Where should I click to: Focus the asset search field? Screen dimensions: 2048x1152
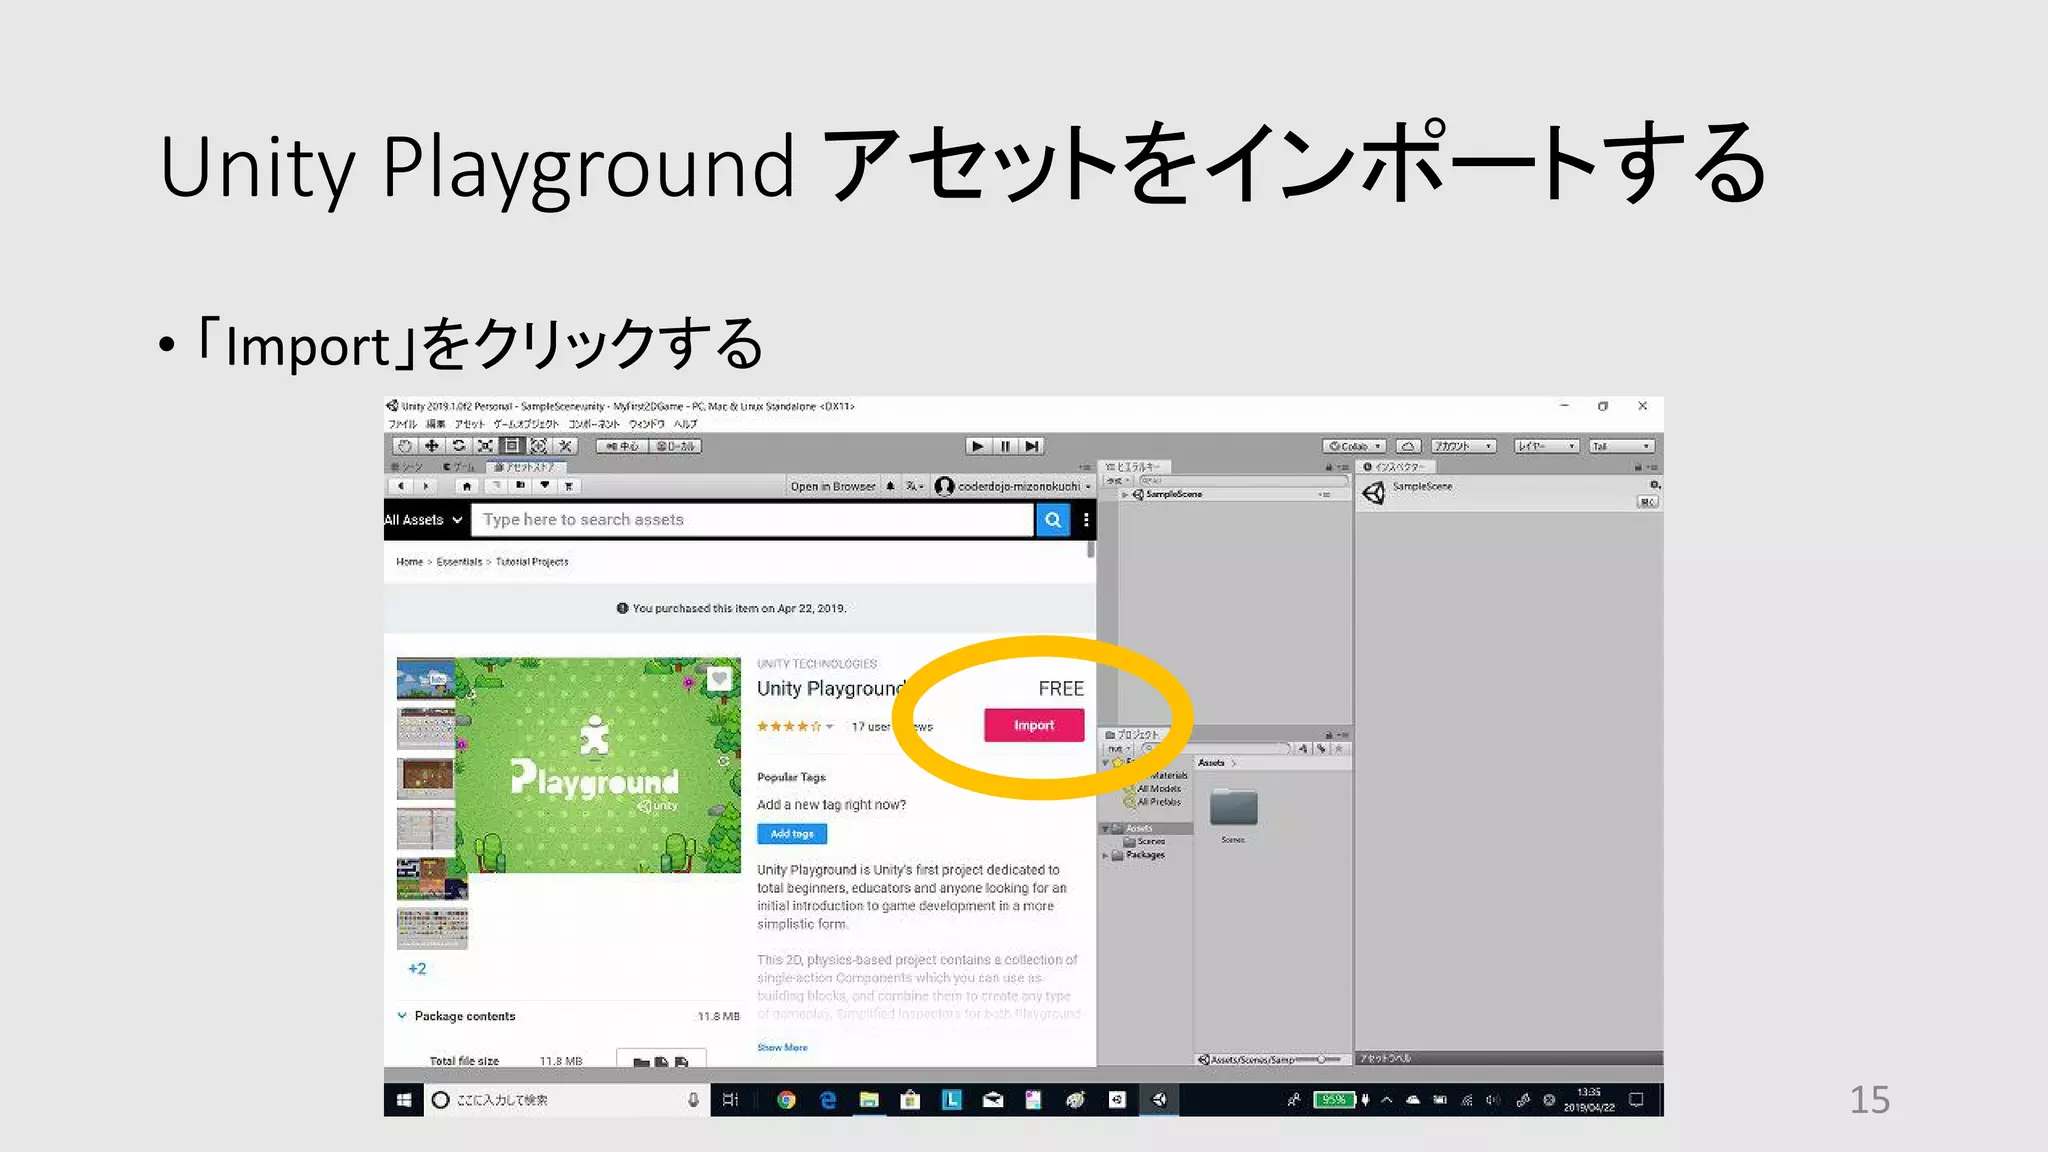752,520
